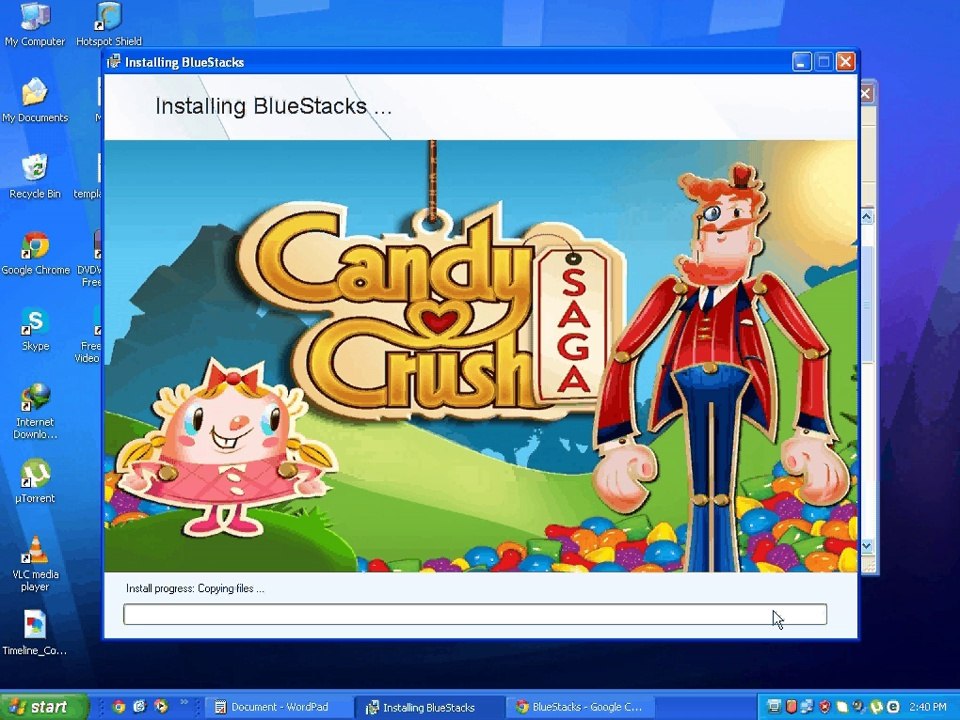Open the My Computer desktop icon
Image resolution: width=960 pixels, height=720 pixels.
(35, 24)
